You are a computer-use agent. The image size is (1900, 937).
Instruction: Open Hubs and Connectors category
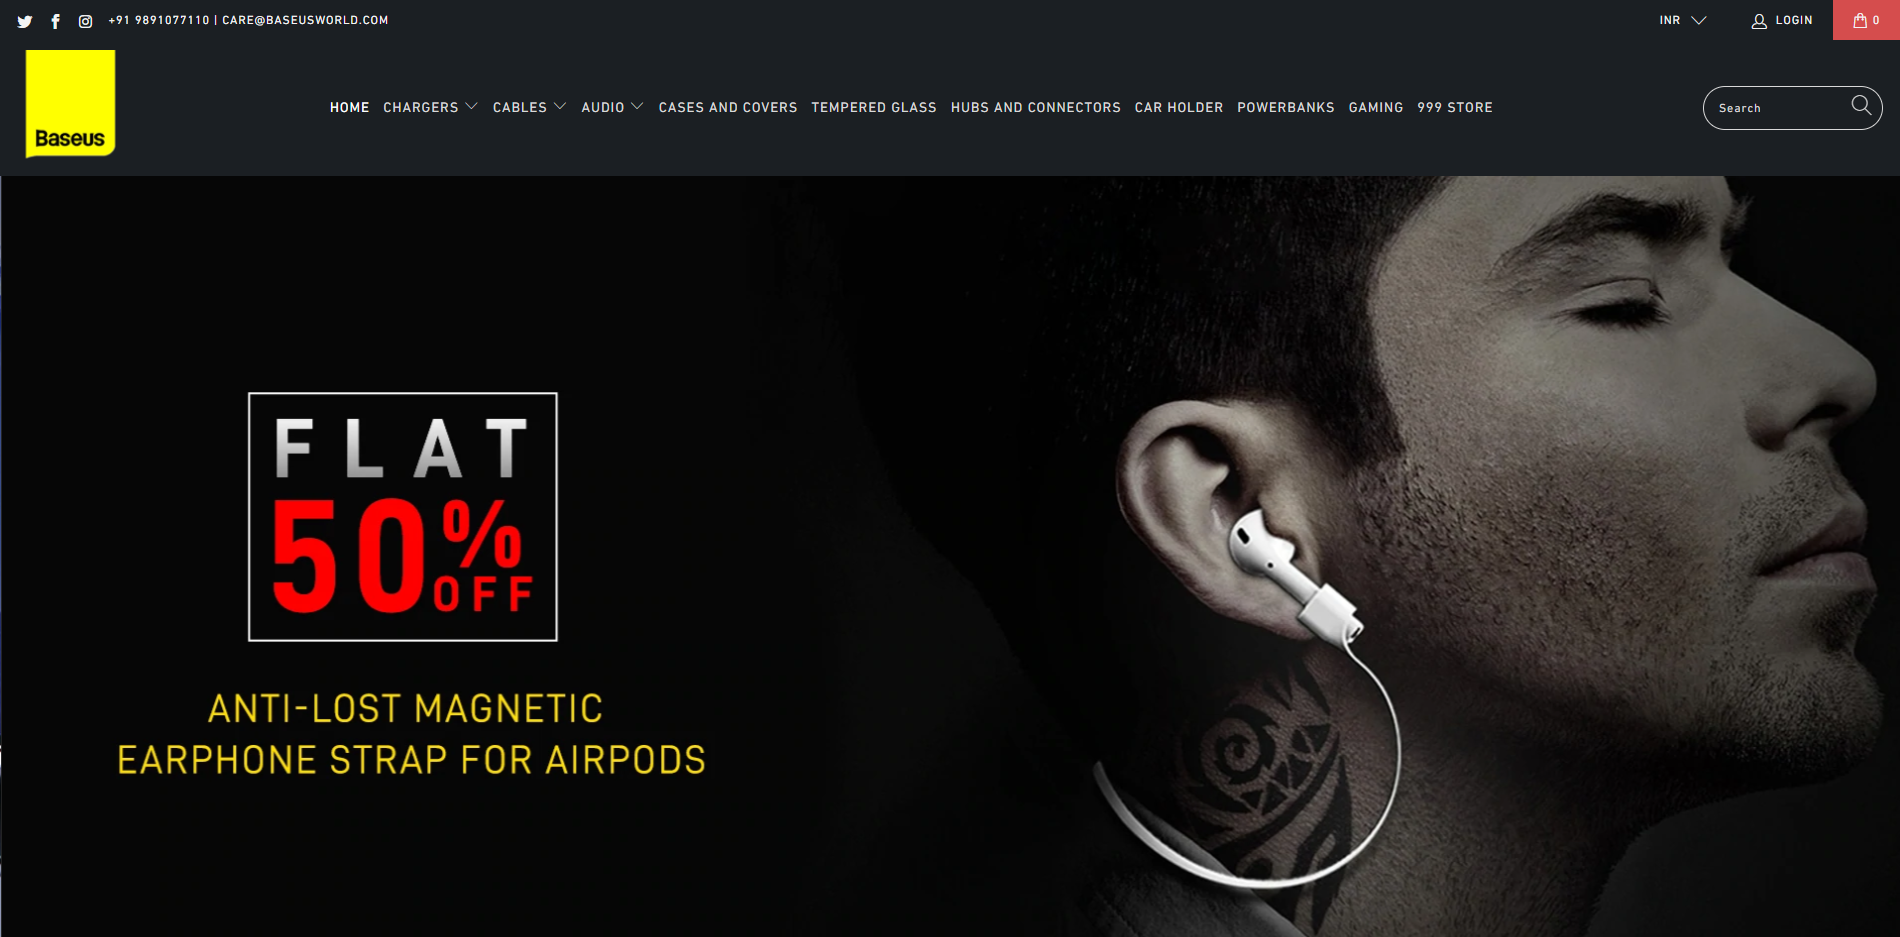click(1036, 107)
